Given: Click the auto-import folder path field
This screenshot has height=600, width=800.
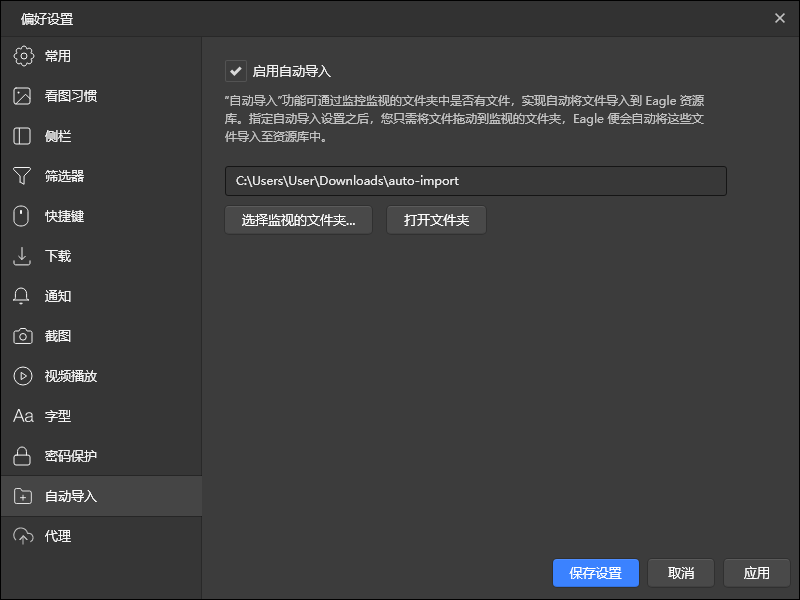Looking at the screenshot, I should coord(476,181).
